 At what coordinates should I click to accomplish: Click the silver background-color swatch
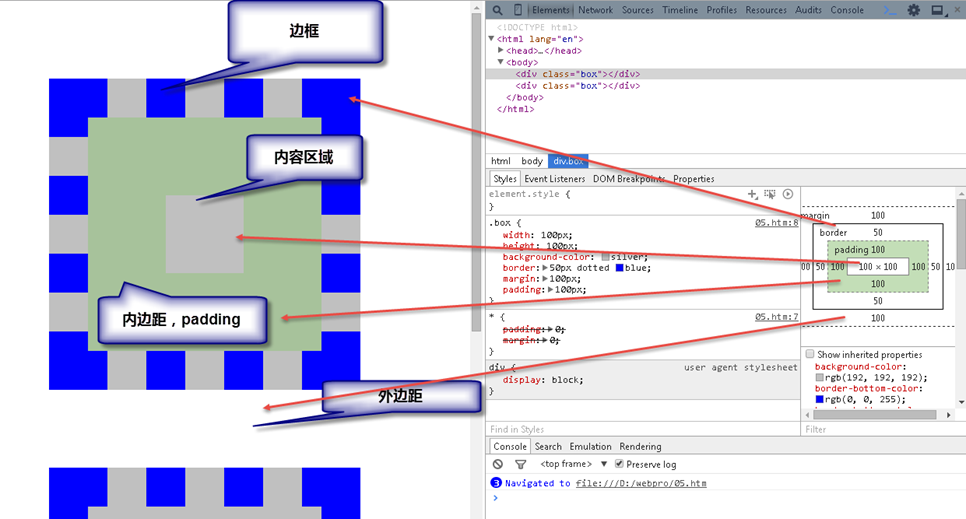pyautogui.click(x=606, y=257)
